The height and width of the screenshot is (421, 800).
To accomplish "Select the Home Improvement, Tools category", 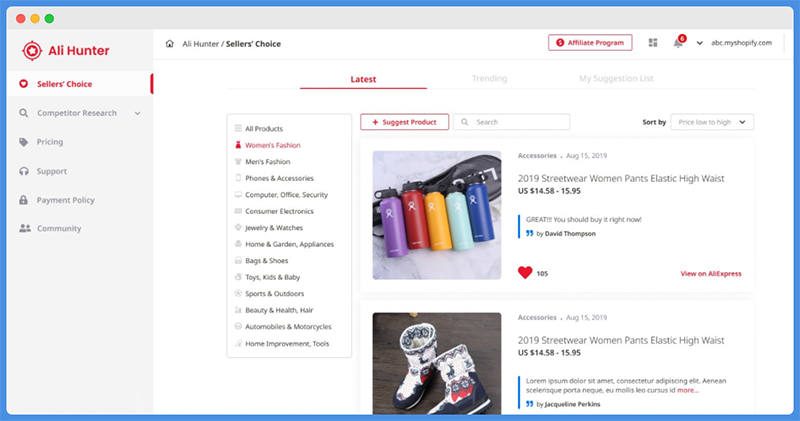I will click(289, 343).
